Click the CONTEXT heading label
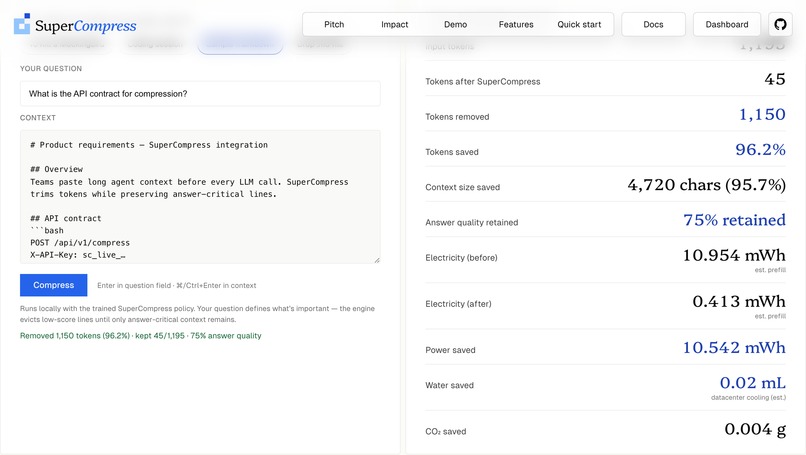806x455 pixels. pos(38,118)
